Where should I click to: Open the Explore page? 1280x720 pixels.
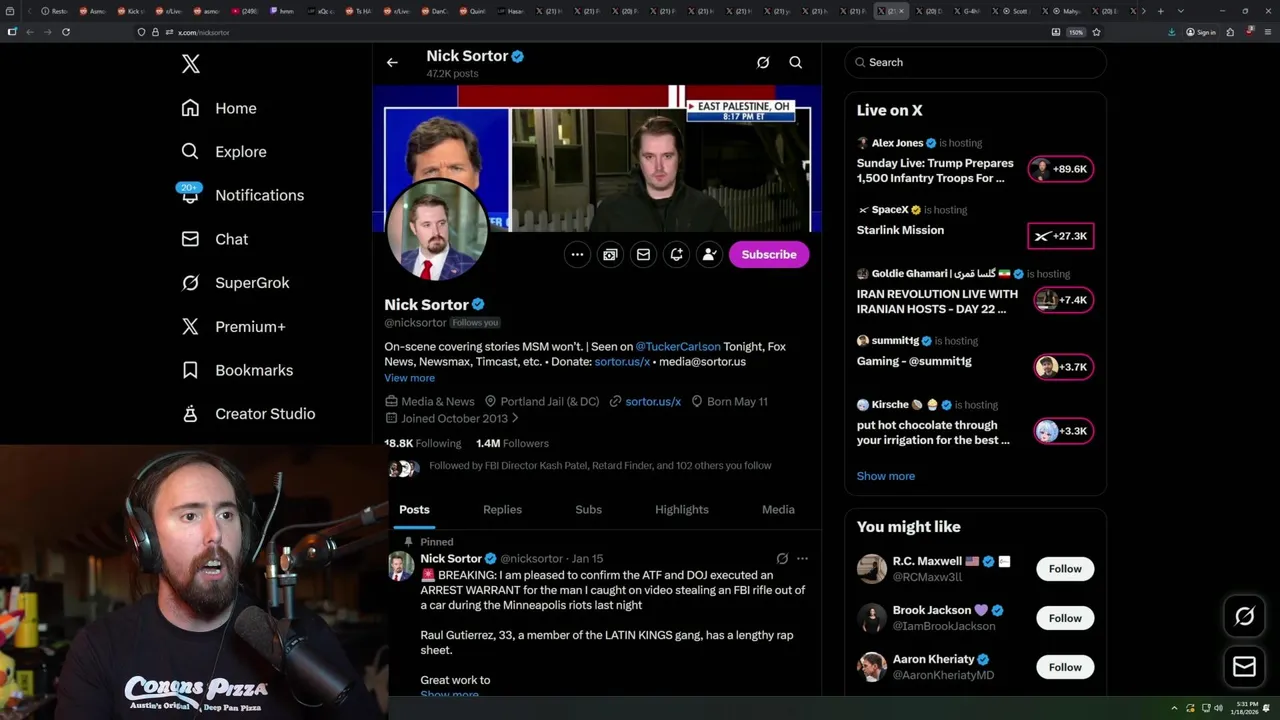pyautogui.click(x=223, y=152)
